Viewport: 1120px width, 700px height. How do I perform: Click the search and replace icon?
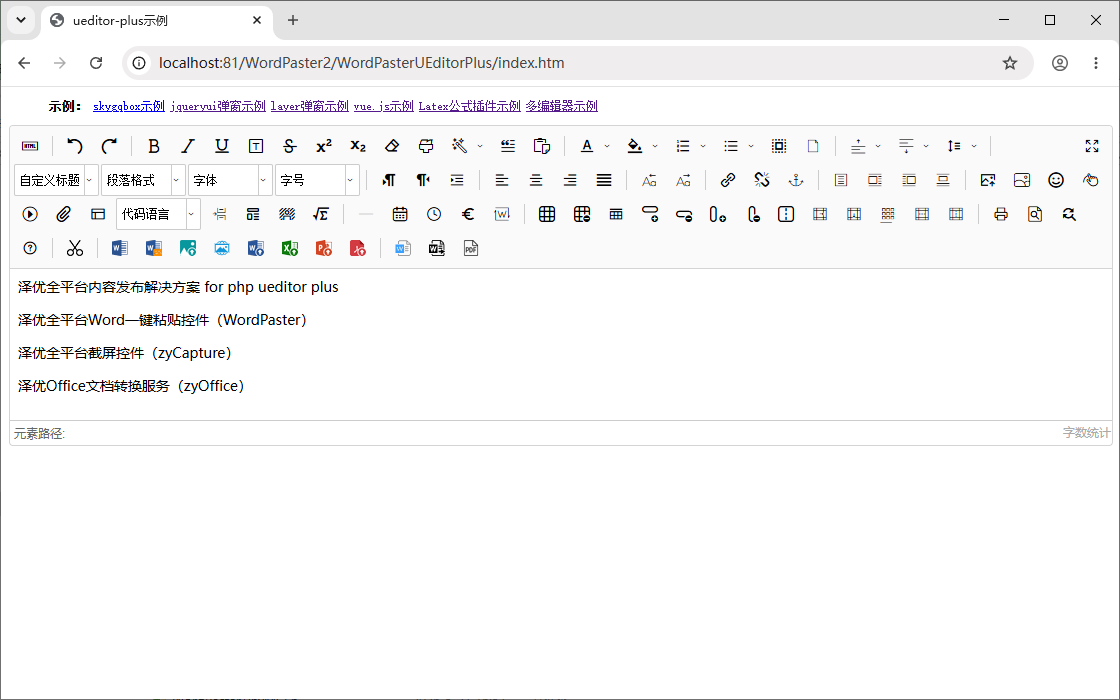tap(1069, 214)
